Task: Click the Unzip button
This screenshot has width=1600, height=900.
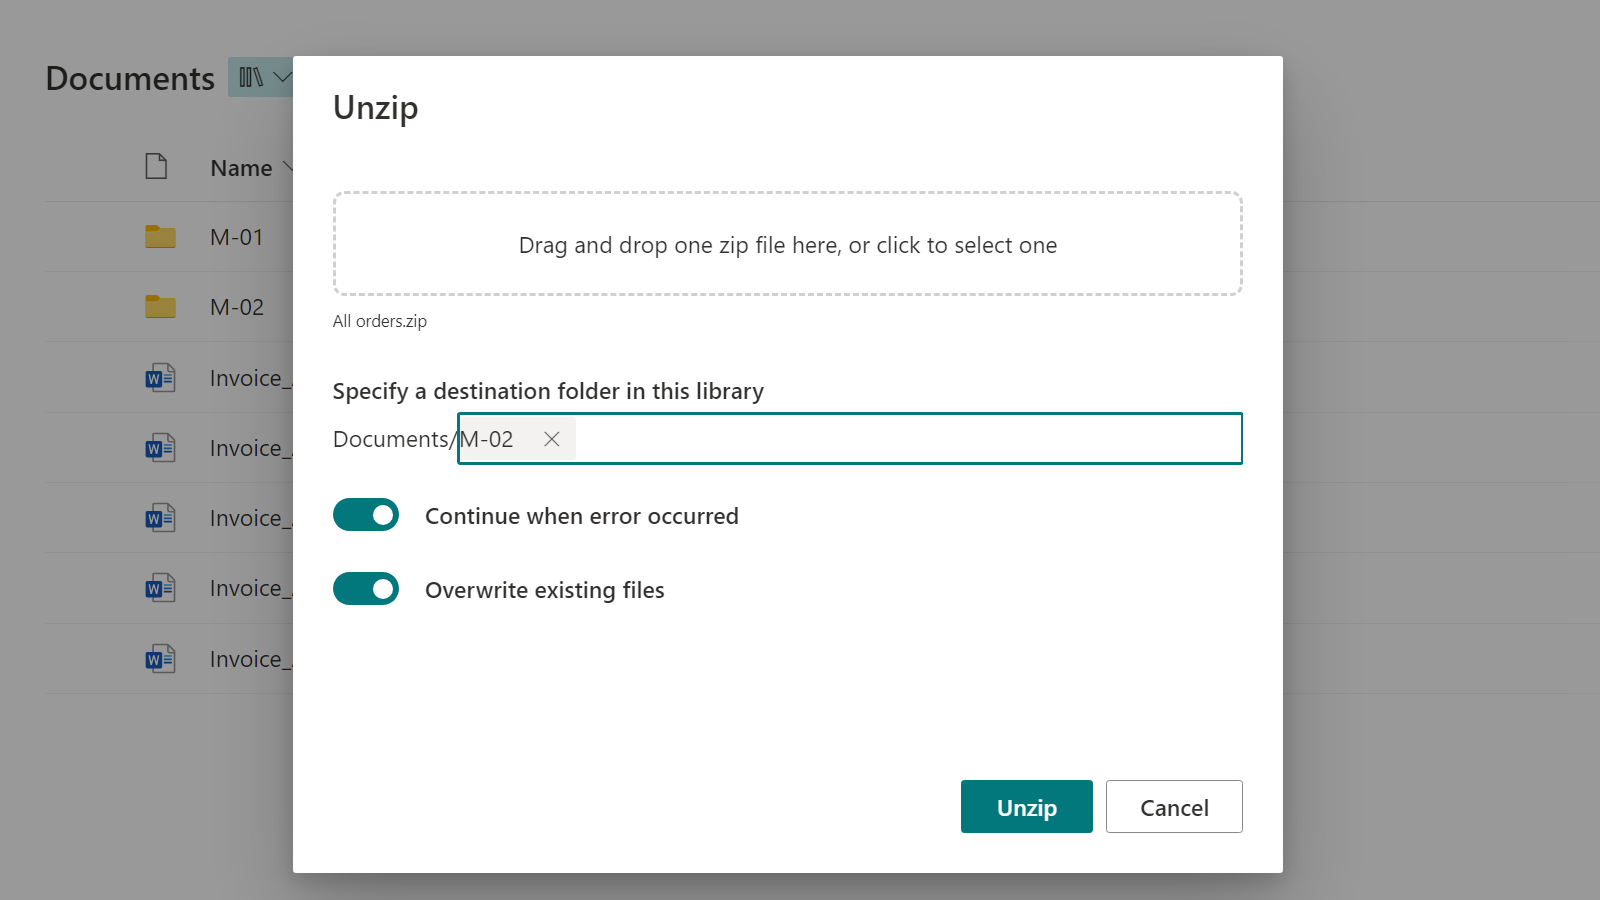Action: pos(1026,806)
